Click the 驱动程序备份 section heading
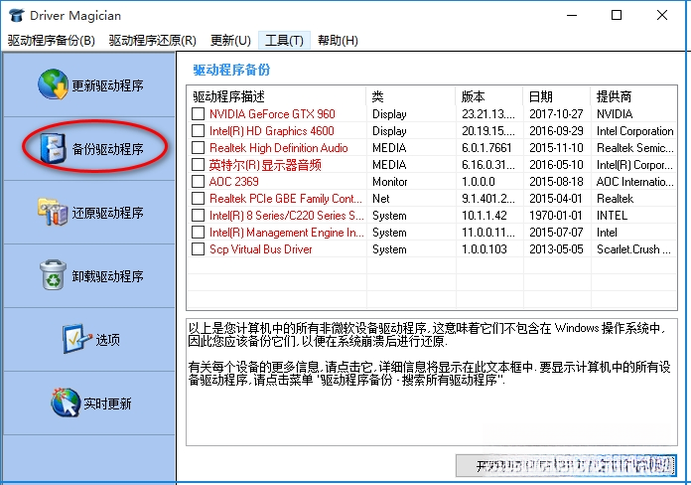The image size is (691, 485). (231, 70)
